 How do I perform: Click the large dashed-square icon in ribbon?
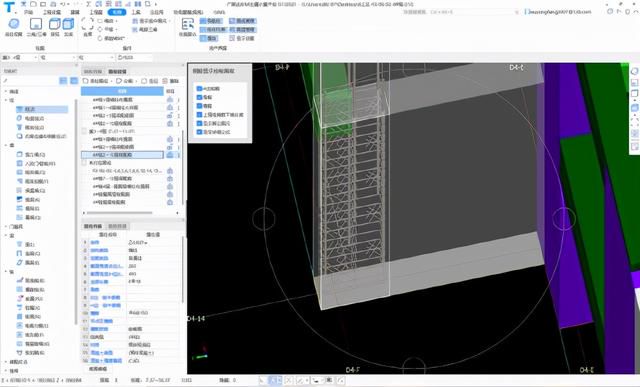(x=87, y=24)
